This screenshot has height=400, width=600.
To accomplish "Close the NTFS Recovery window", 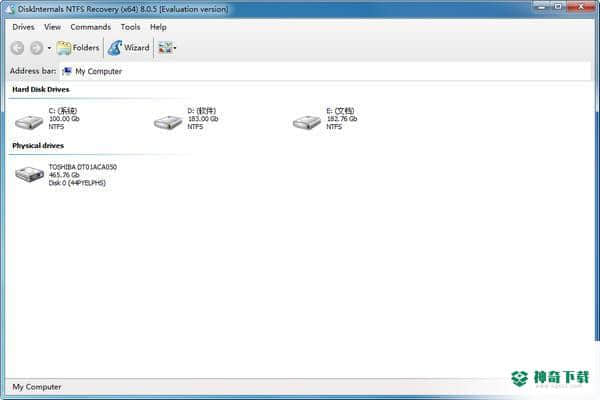I will 580,6.
